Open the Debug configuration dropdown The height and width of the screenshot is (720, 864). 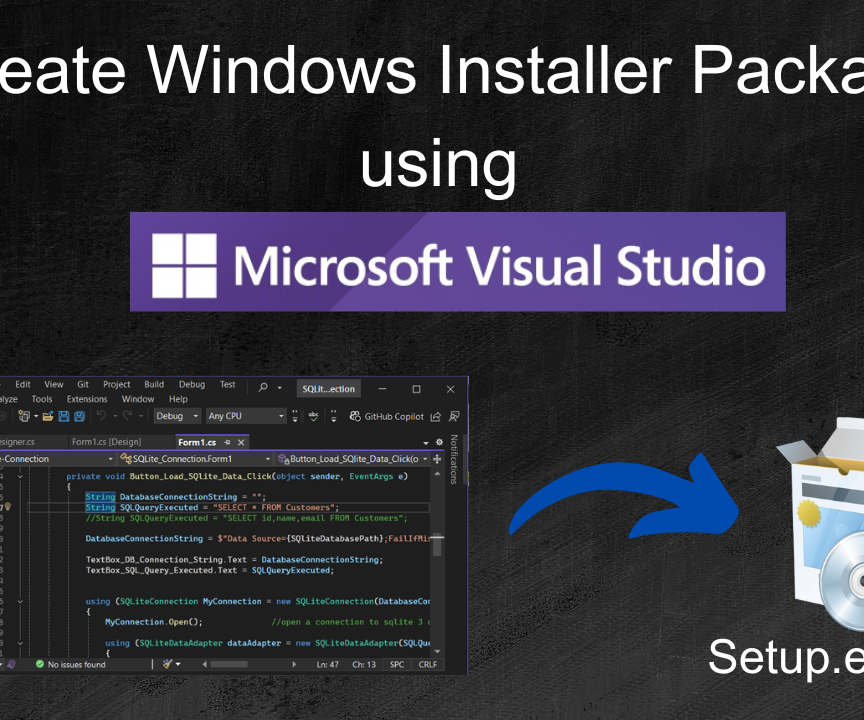click(x=177, y=416)
